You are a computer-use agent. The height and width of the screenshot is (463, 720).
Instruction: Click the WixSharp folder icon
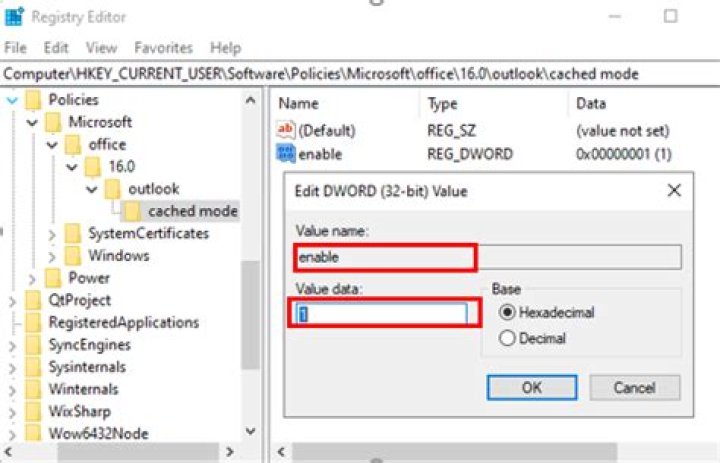[x=33, y=411]
